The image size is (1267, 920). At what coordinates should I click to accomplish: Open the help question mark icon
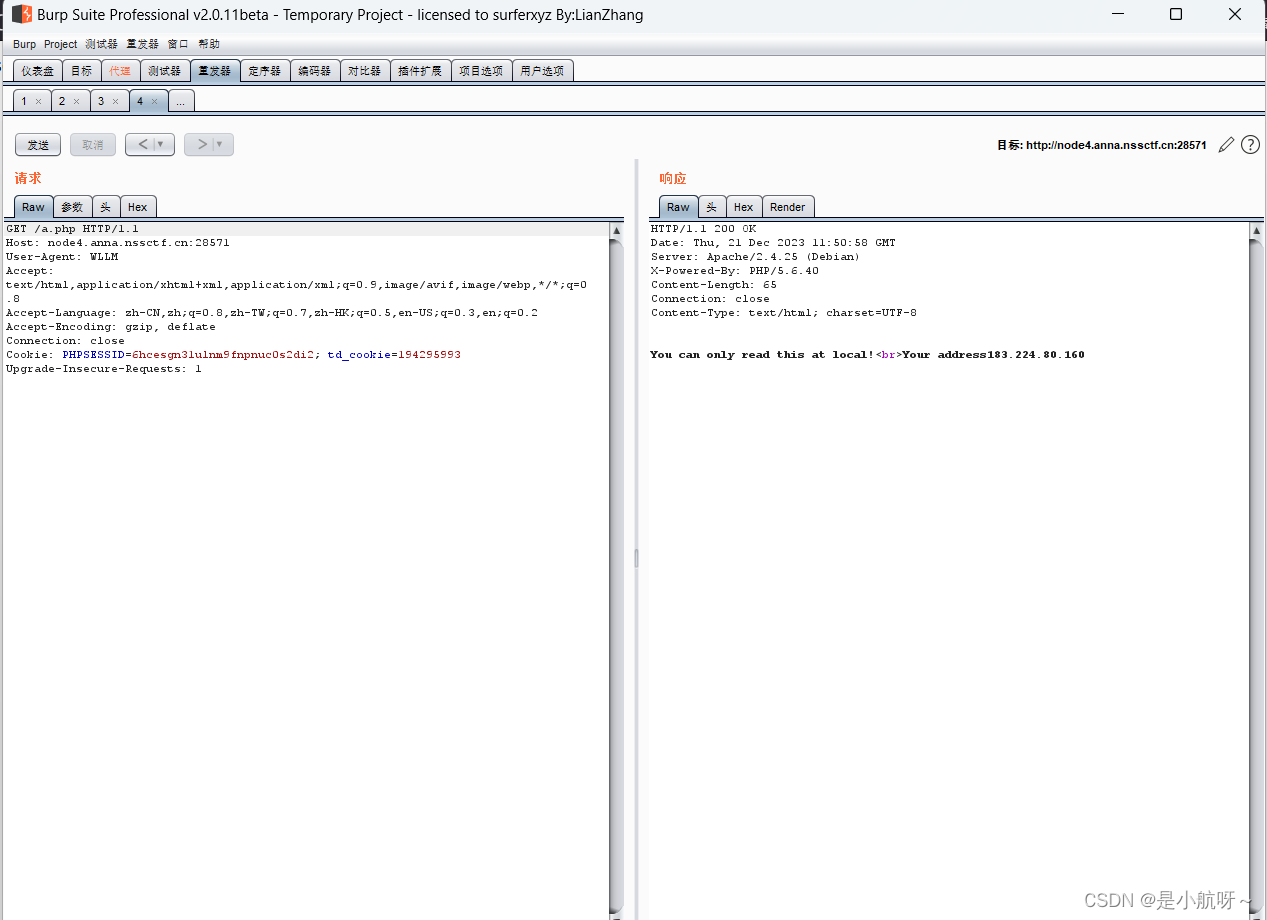coord(1250,145)
